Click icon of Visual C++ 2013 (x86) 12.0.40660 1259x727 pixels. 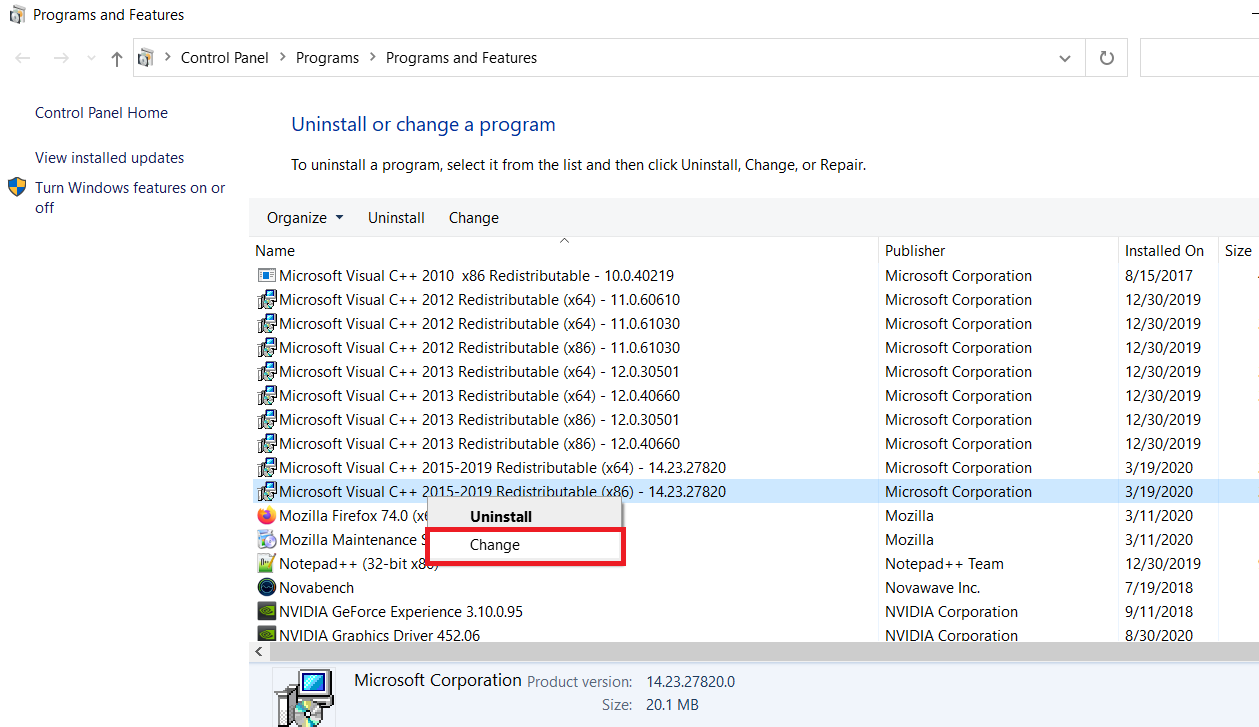tap(266, 444)
